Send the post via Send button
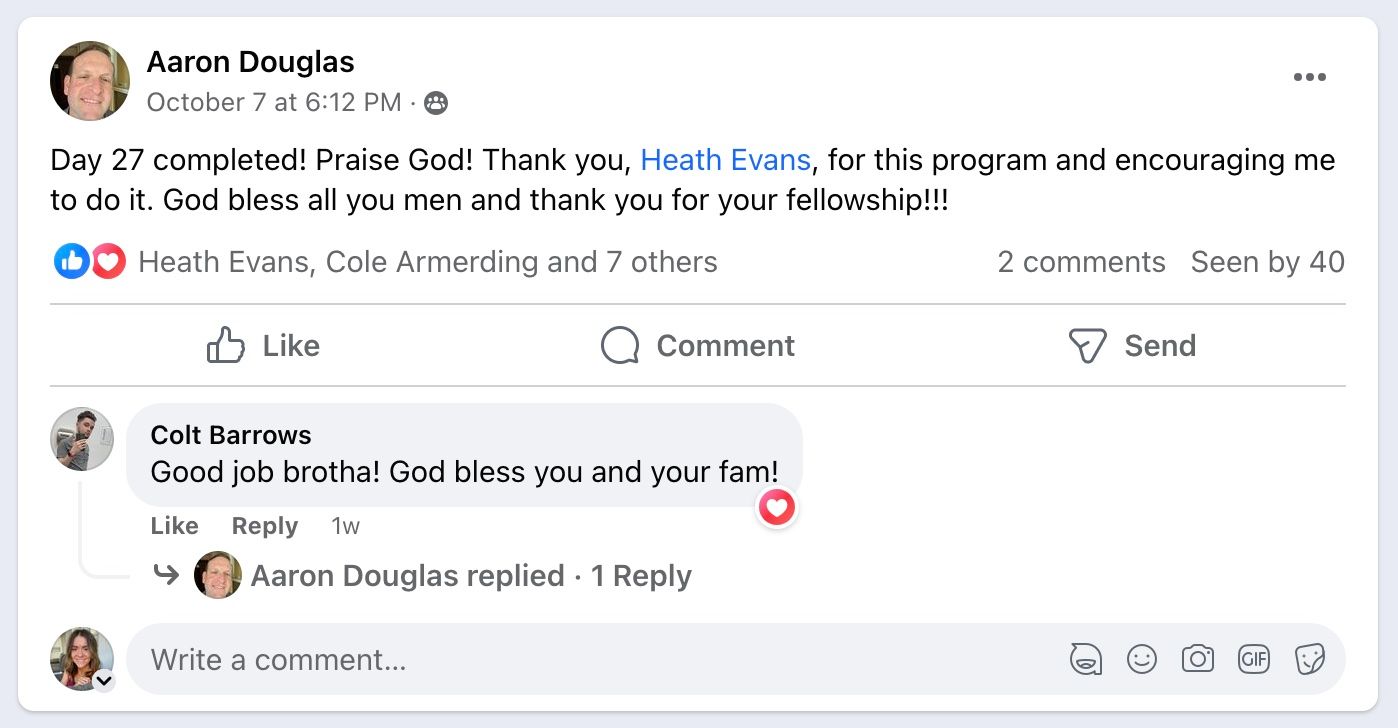Viewport: 1398px width, 728px height. [1131, 346]
